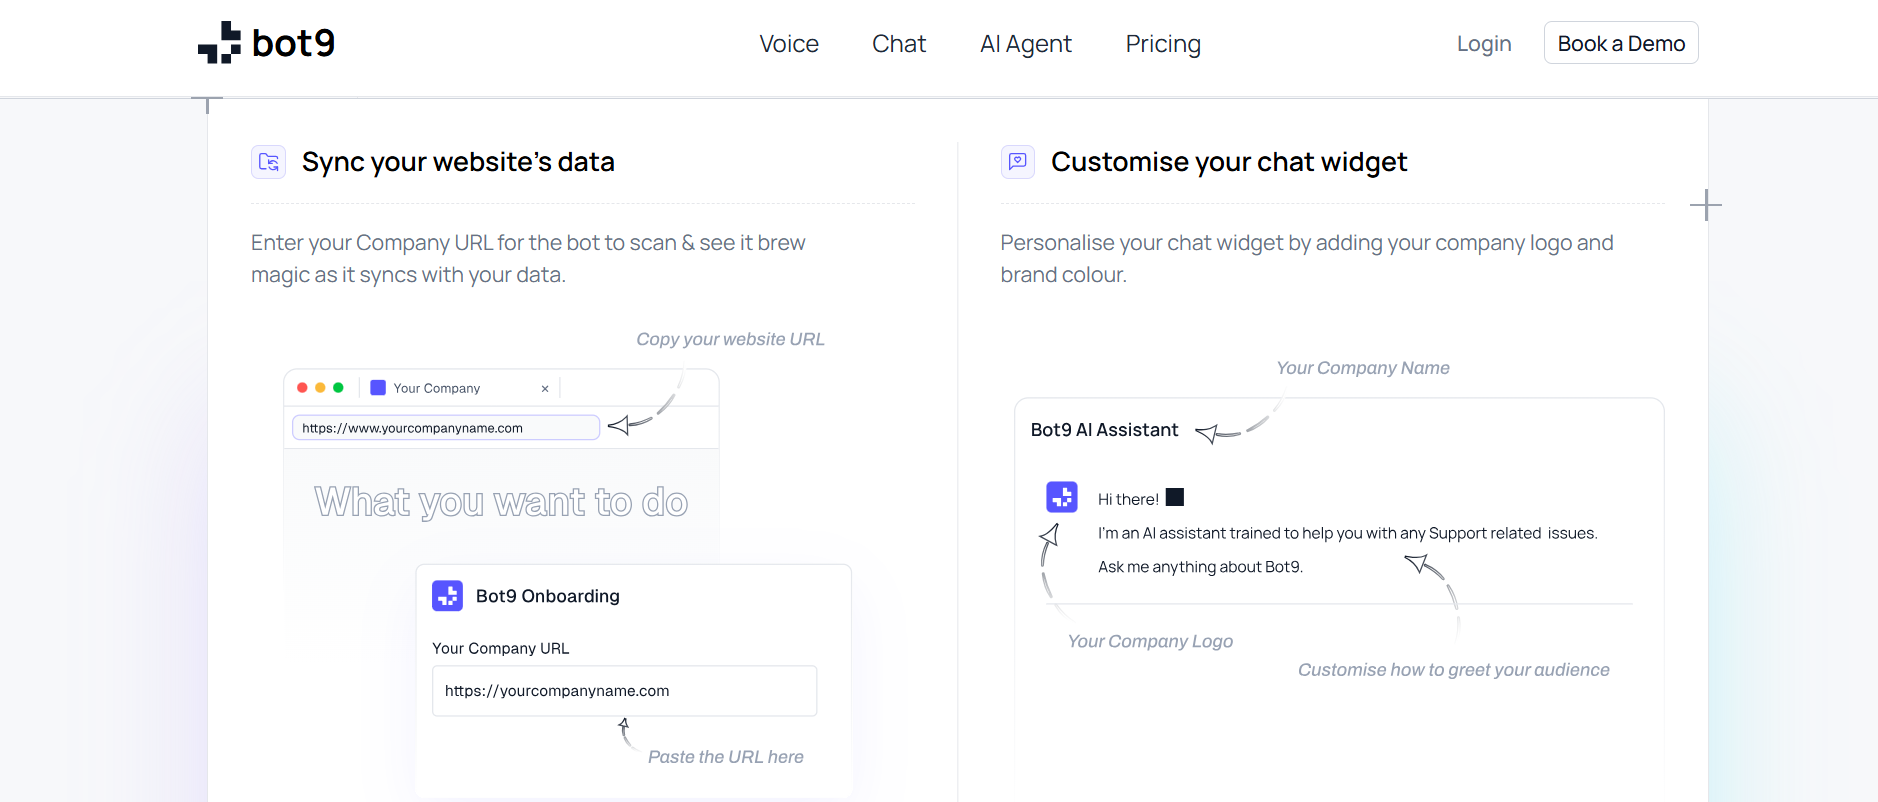This screenshot has width=1878, height=802.
Task: Click the blue Your Company tab favicon
Action: tap(378, 388)
